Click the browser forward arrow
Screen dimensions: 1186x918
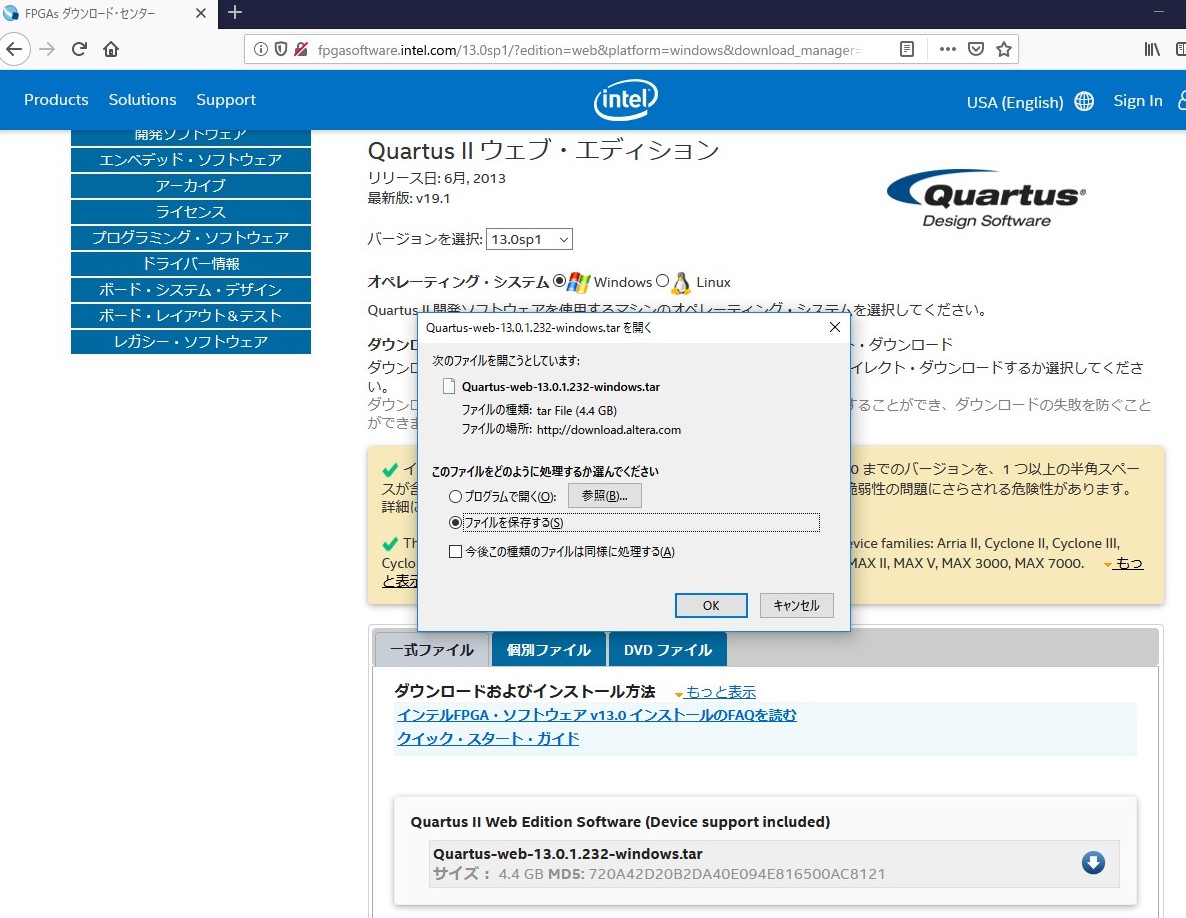[47, 50]
